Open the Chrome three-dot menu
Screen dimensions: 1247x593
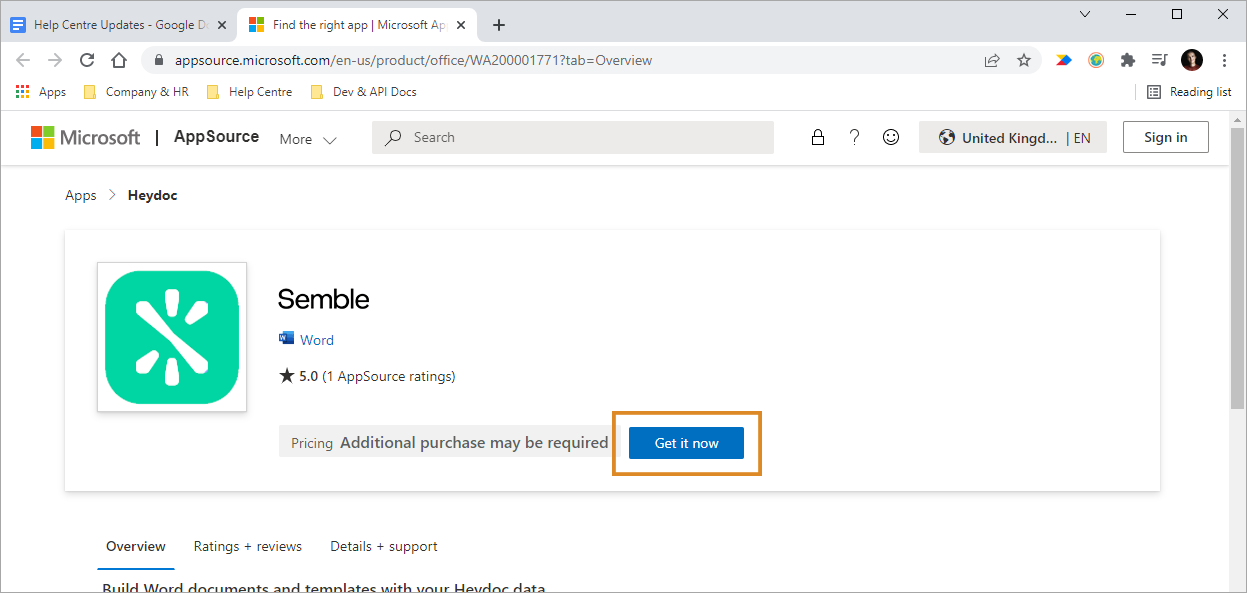1224,60
